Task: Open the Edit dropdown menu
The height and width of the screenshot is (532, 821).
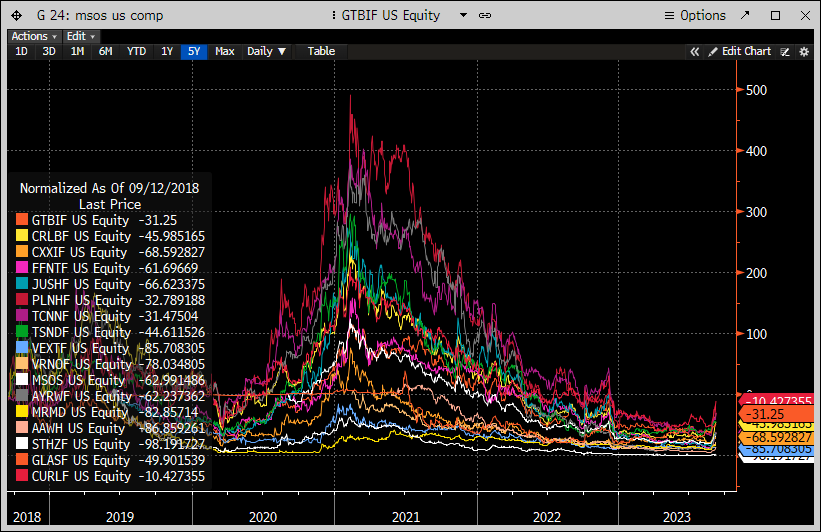Action: click(x=81, y=36)
